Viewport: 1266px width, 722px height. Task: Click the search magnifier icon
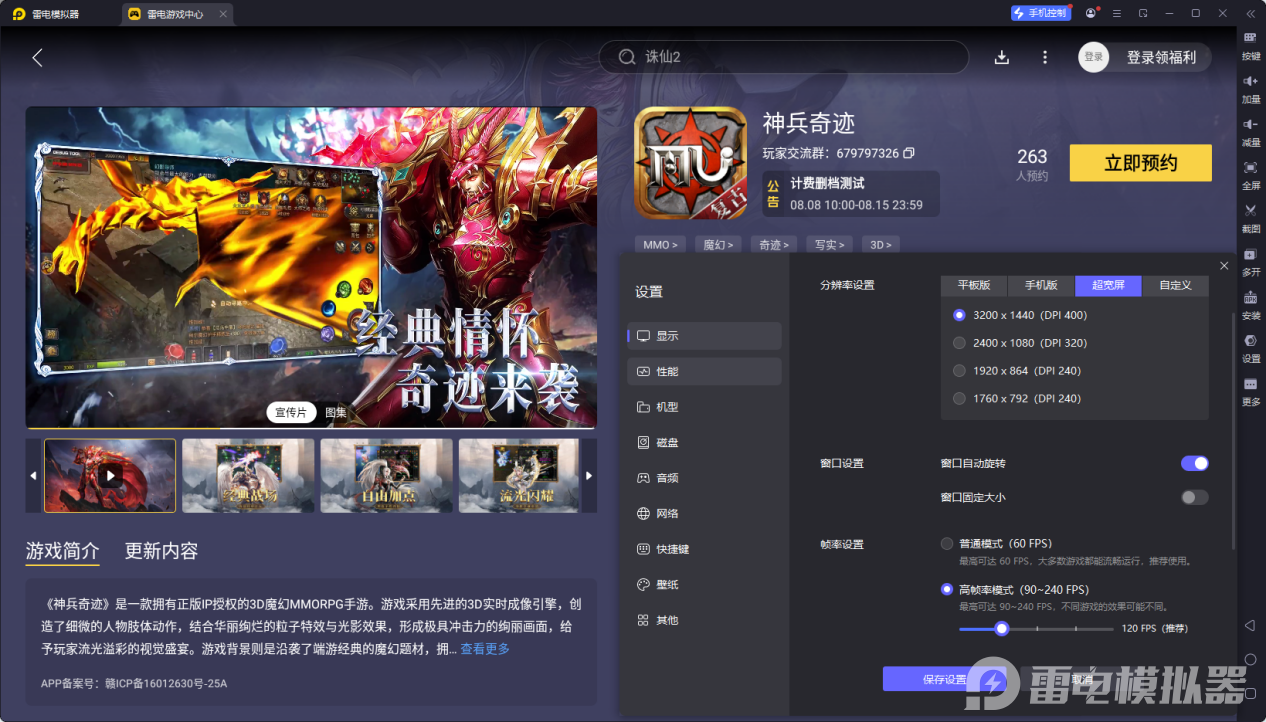tap(627, 57)
